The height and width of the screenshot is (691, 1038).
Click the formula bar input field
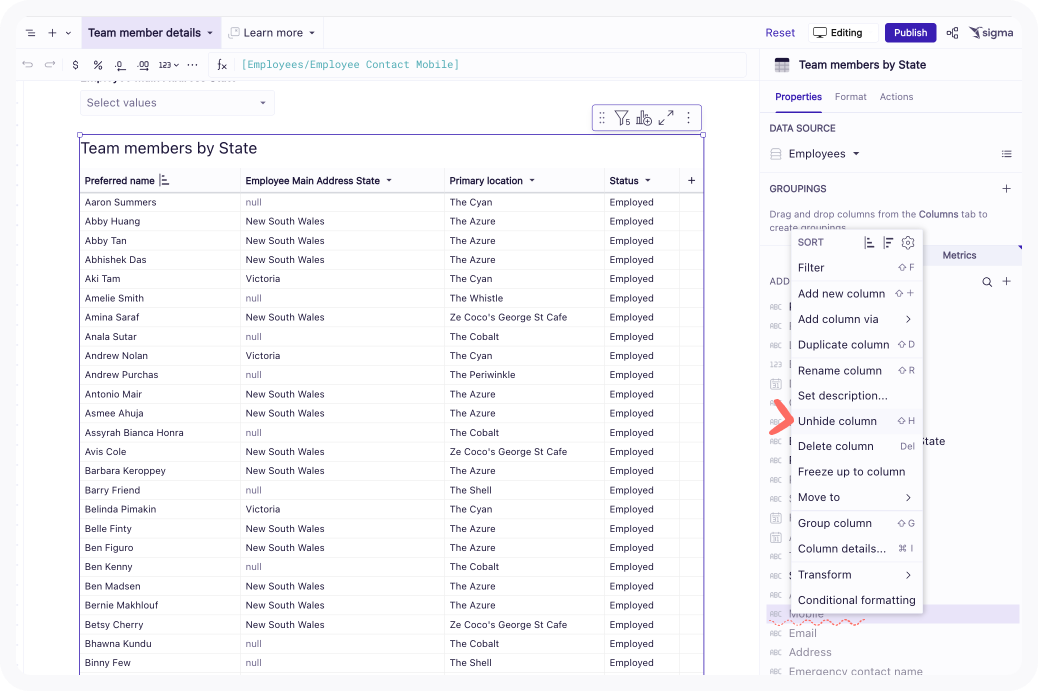pyautogui.click(x=490, y=65)
